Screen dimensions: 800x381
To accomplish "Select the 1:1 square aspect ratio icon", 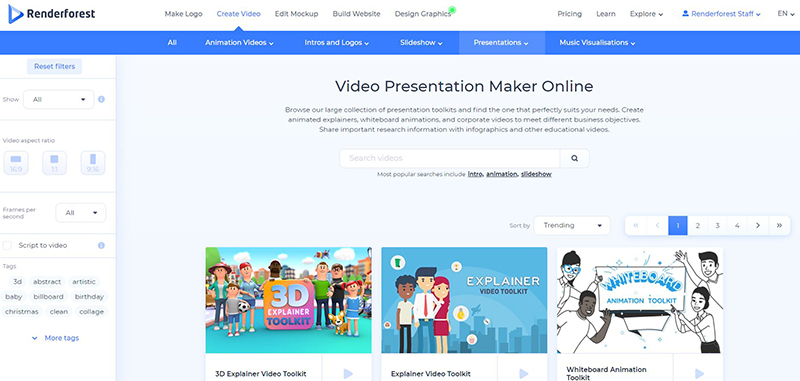I will click(54, 163).
